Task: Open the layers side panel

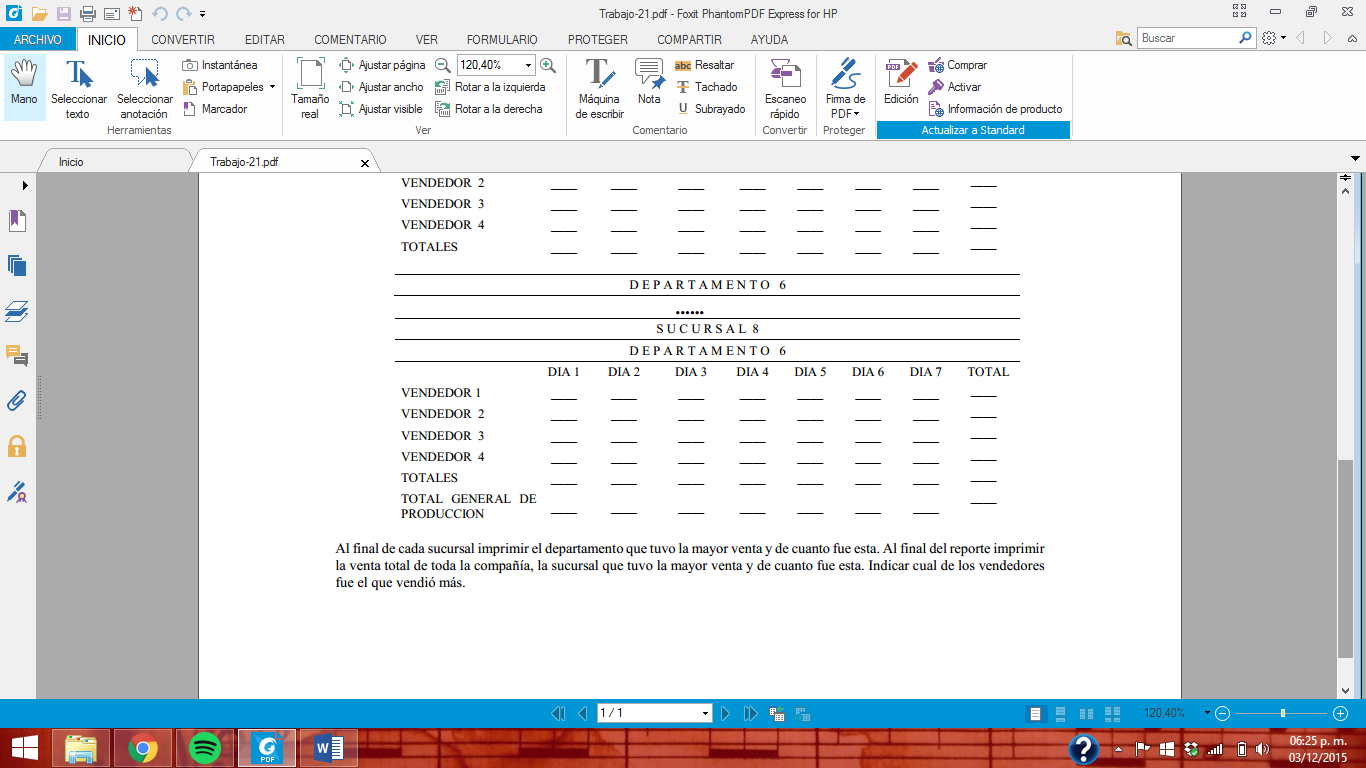Action: coord(17,311)
